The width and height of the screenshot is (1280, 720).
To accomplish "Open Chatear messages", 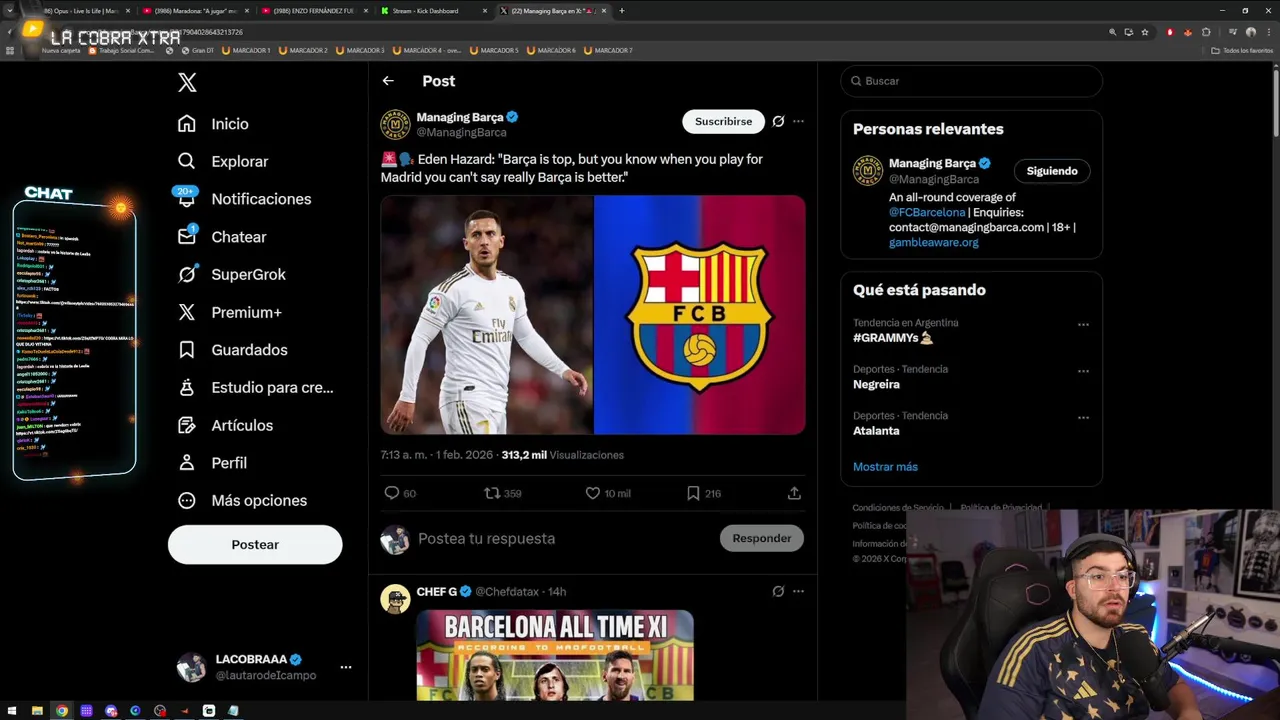I will (x=222, y=237).
